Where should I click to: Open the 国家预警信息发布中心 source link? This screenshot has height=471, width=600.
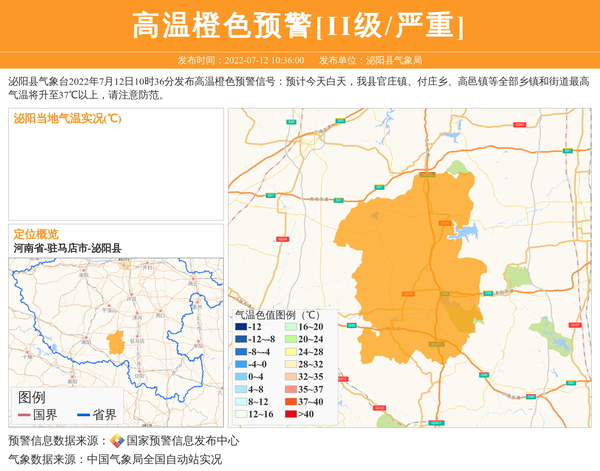(182, 441)
